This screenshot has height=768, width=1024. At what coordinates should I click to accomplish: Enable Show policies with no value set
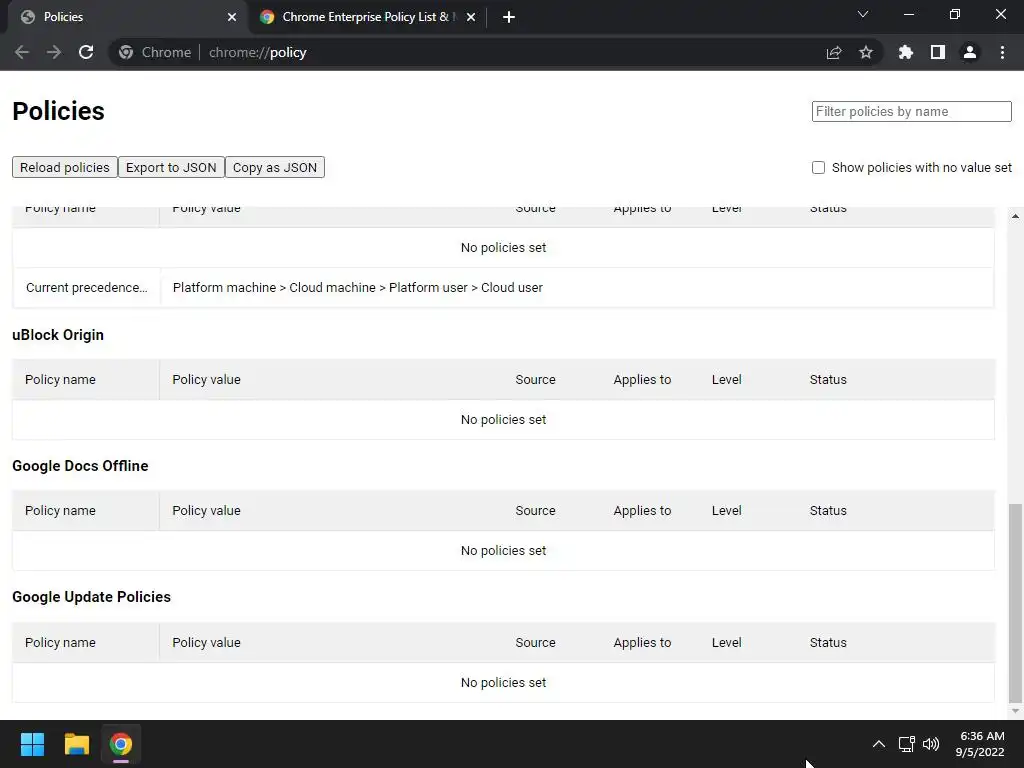click(x=818, y=168)
